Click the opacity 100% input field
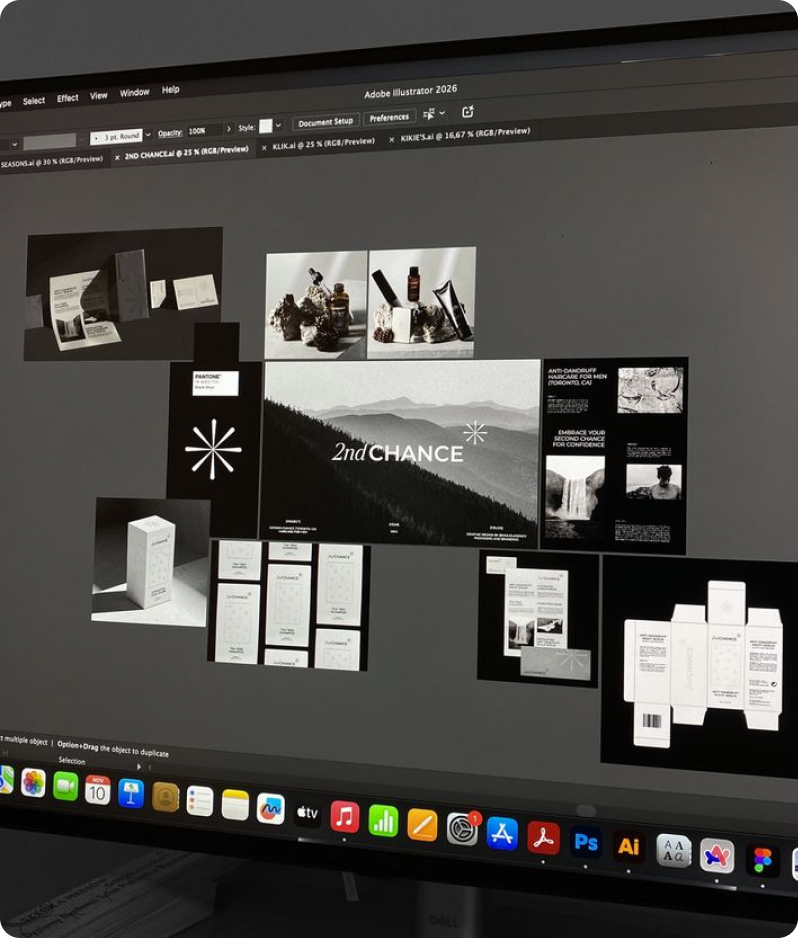 [203, 130]
